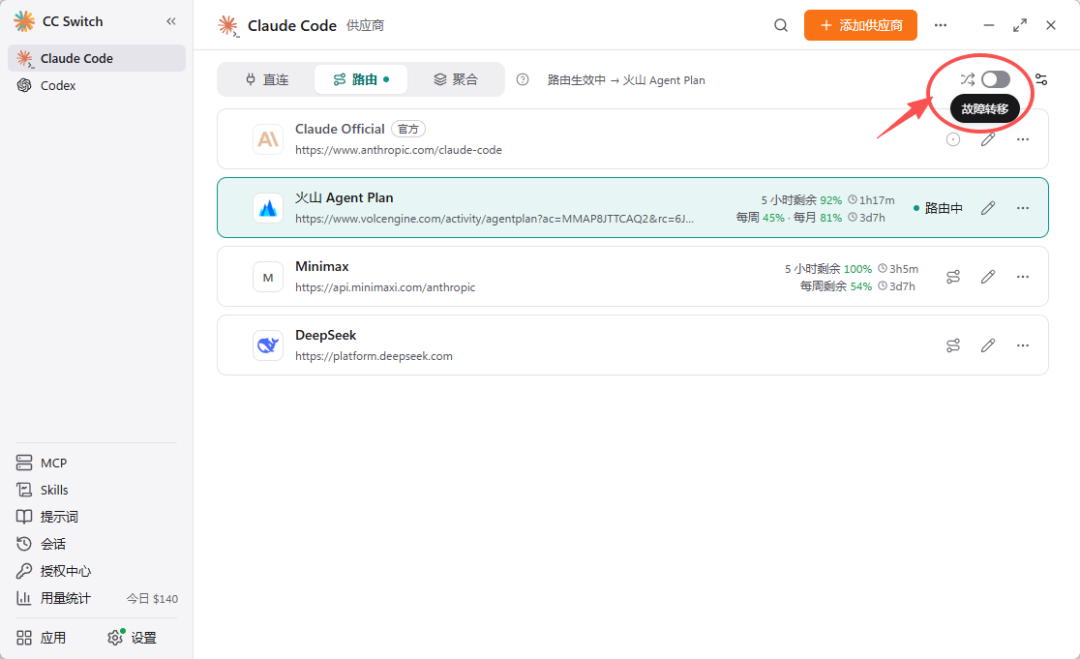Switch to the 直连 tab
Screen dimensions: 1080x659
267,80
